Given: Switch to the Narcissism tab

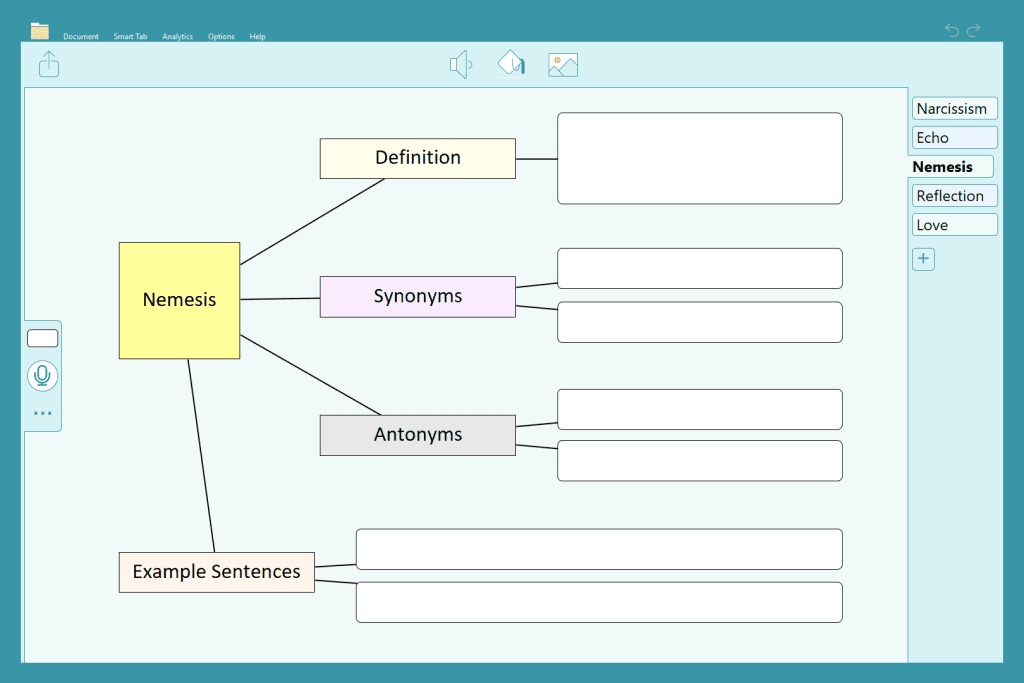Looking at the screenshot, I should [x=954, y=108].
